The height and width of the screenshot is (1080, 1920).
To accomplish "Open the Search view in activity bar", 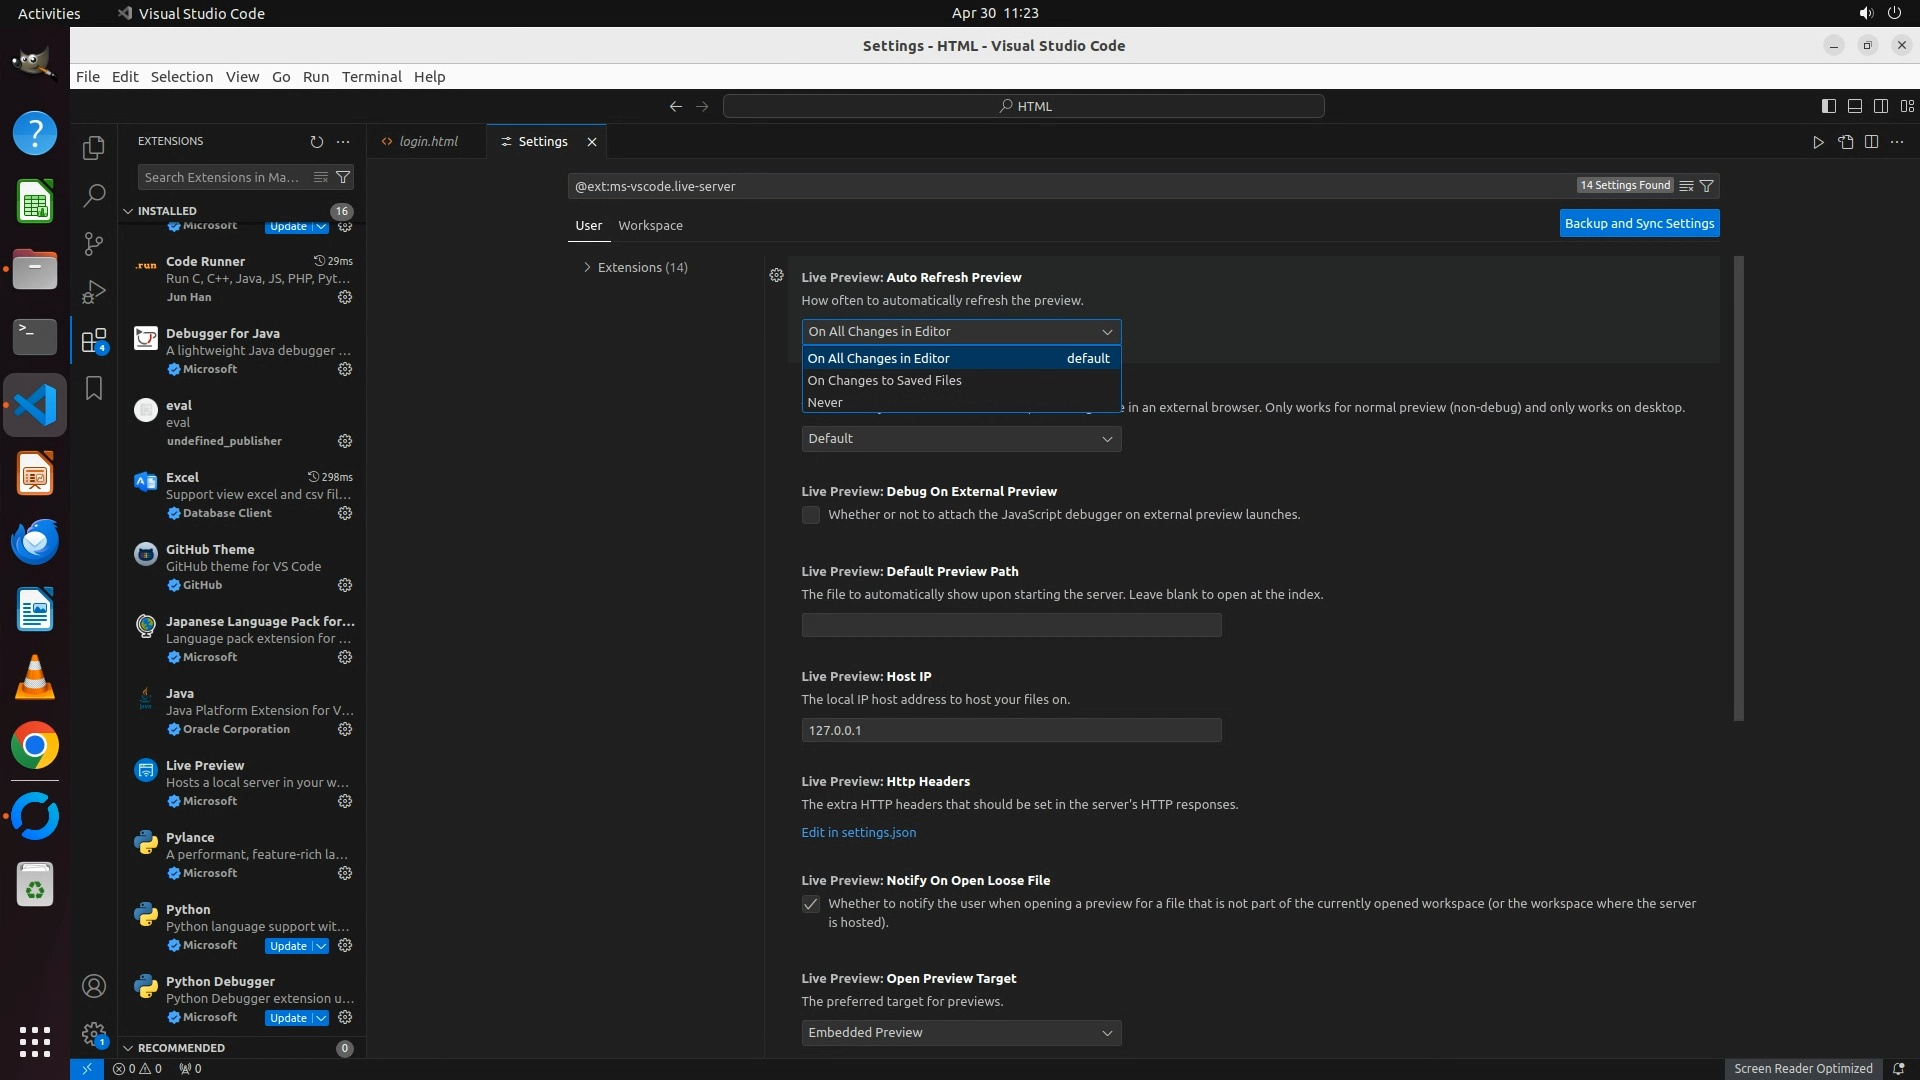I will (94, 195).
